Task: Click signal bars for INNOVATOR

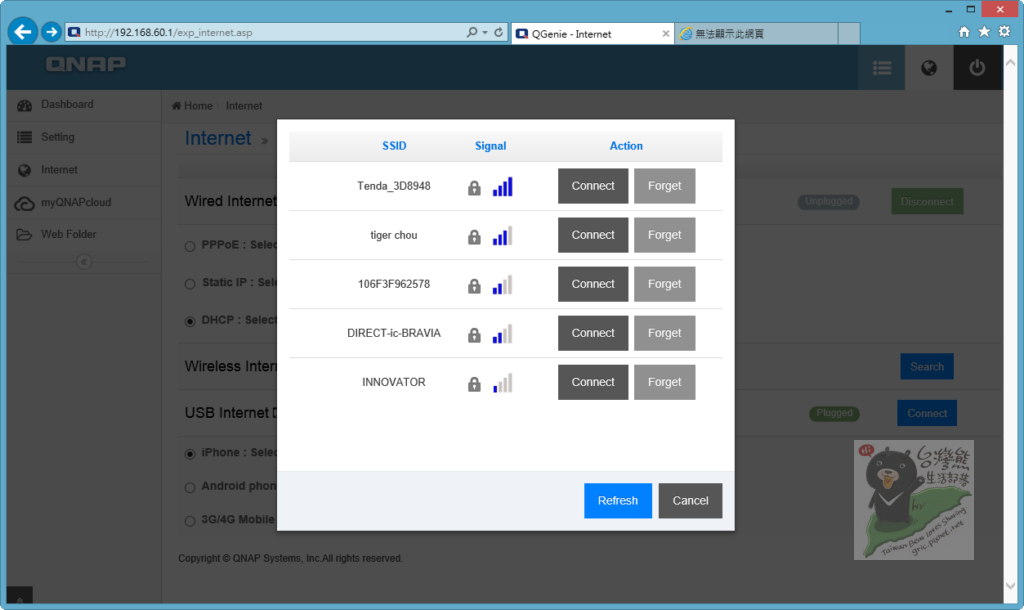Action: 503,383
